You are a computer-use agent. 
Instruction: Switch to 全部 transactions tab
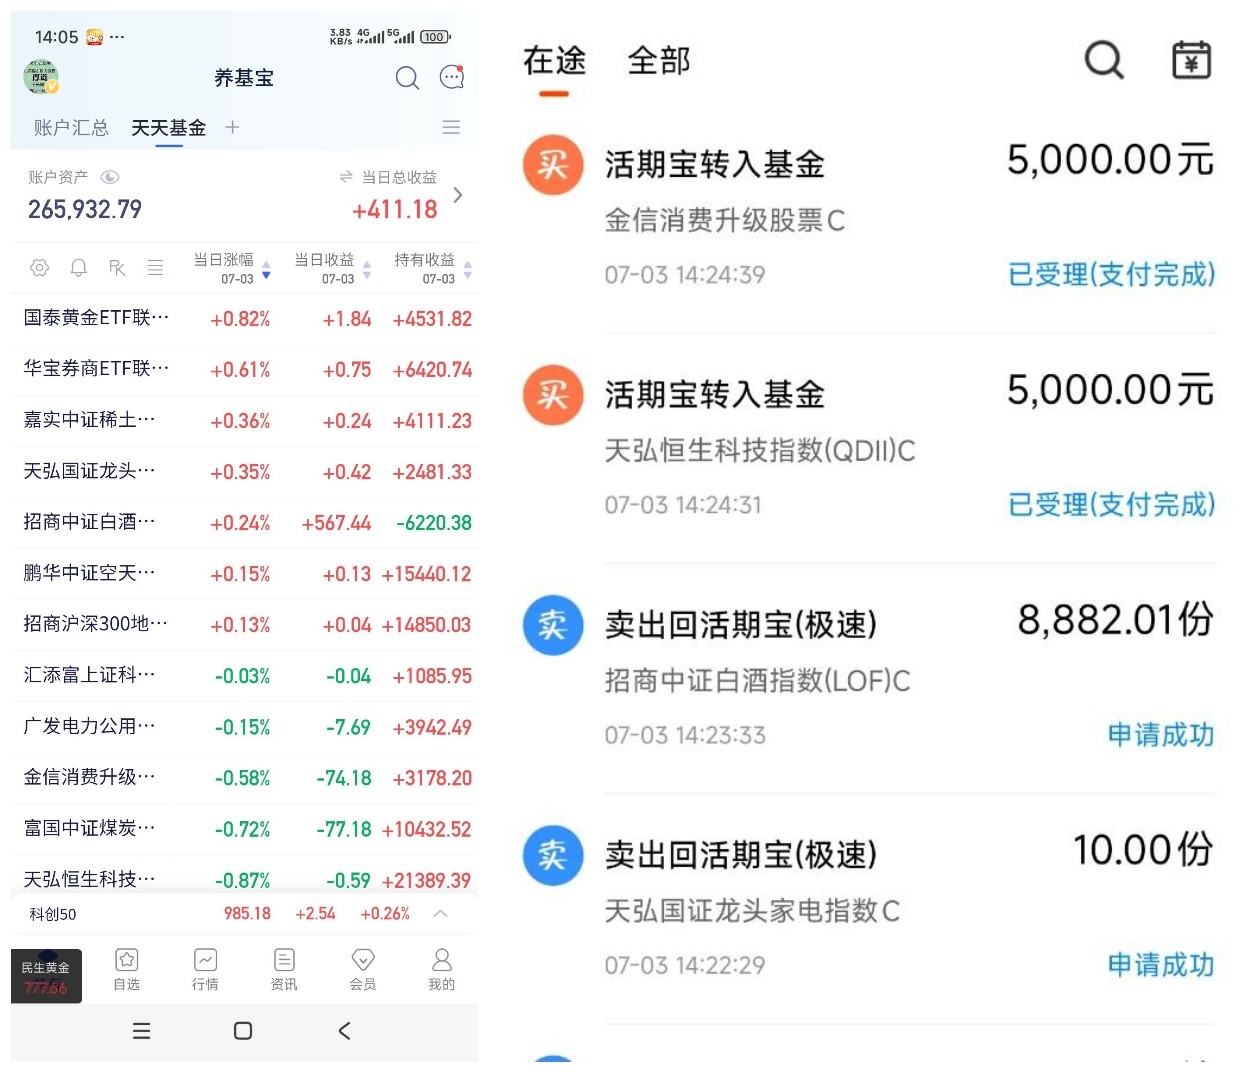[659, 61]
